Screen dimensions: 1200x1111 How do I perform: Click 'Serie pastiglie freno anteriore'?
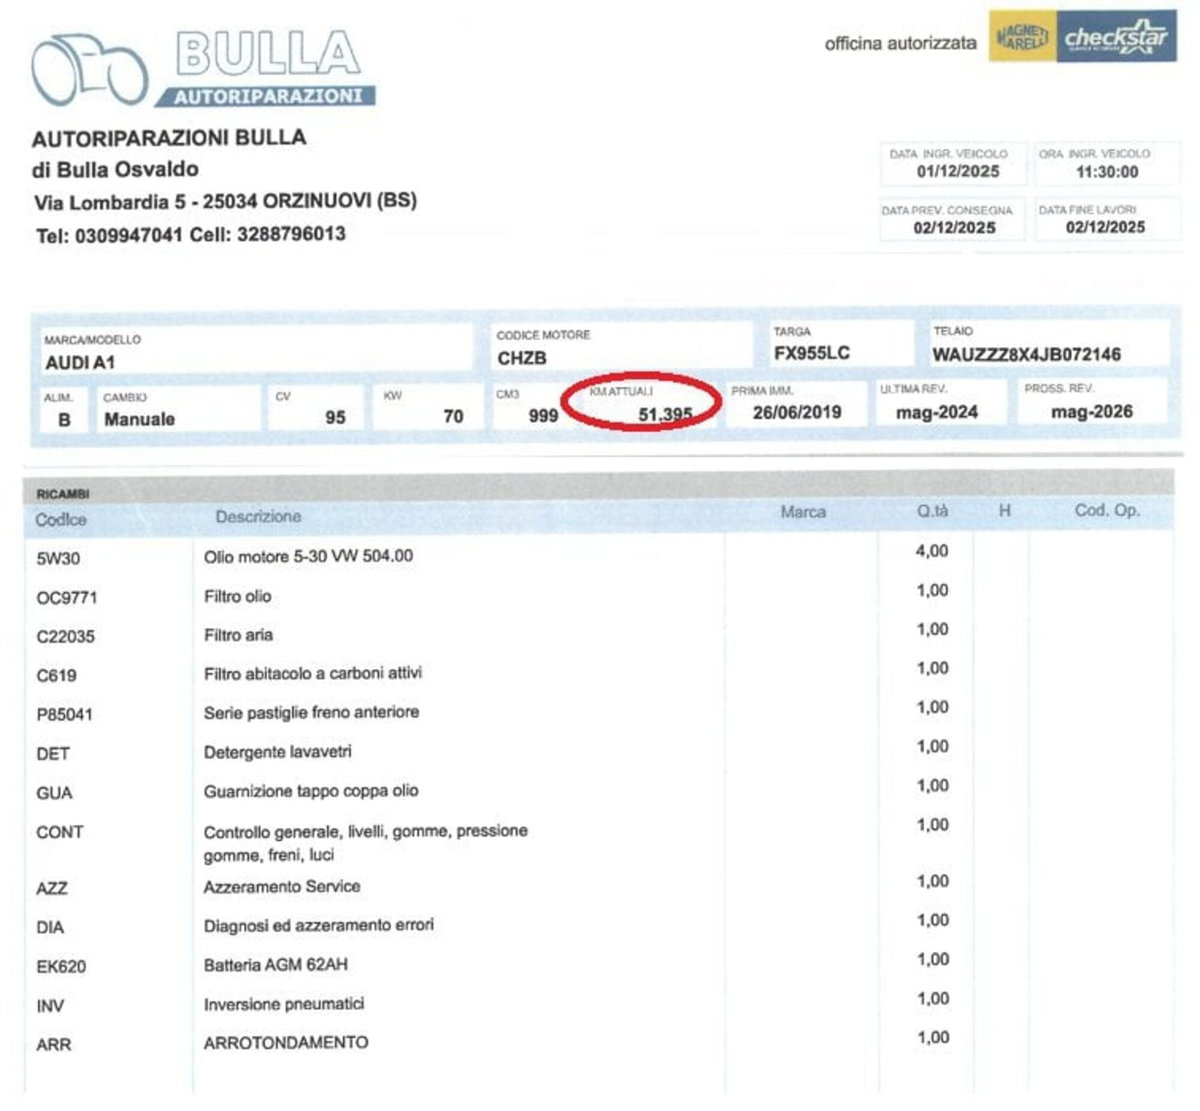(311, 712)
